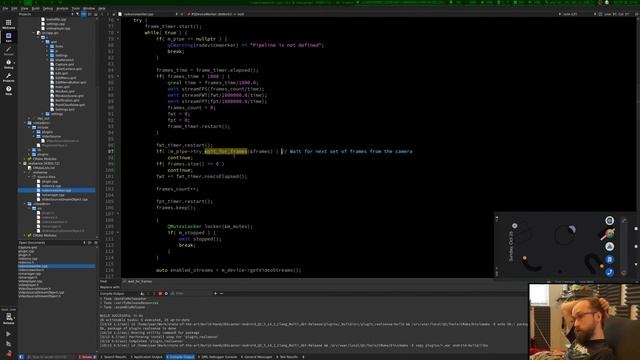Open the Analyze menu
Viewport: 640px width, 360px height.
point(62,8)
